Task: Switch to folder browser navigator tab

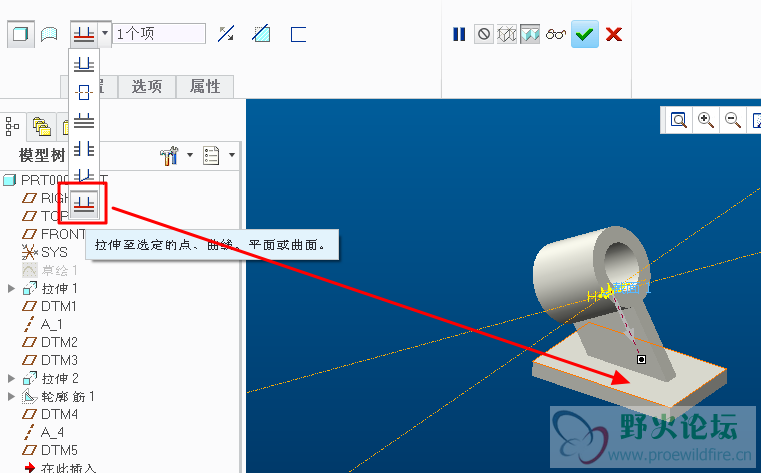Action: point(42,127)
